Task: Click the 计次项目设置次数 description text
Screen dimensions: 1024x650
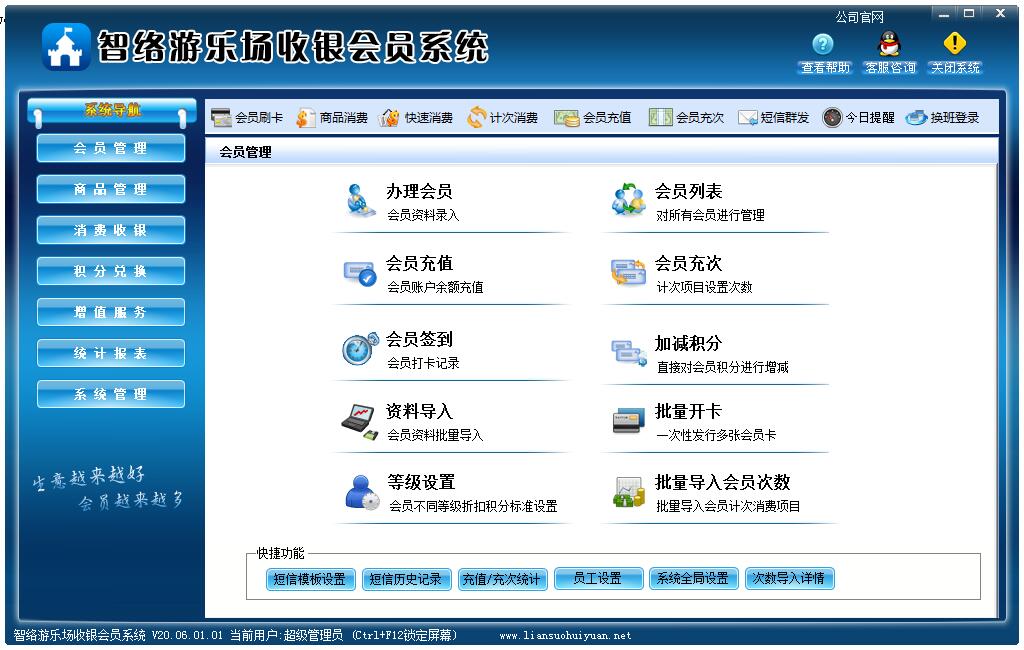Action: (x=705, y=287)
